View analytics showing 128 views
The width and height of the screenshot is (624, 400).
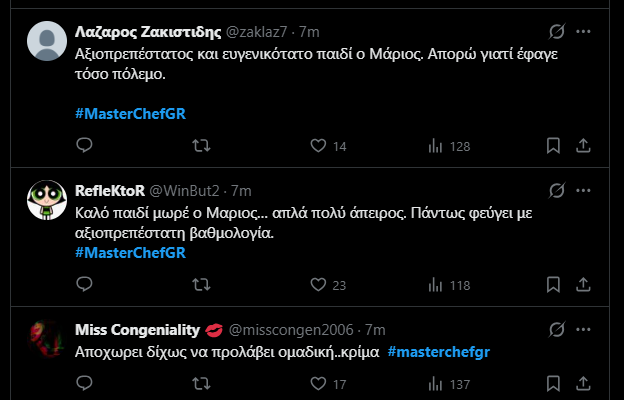click(435, 146)
